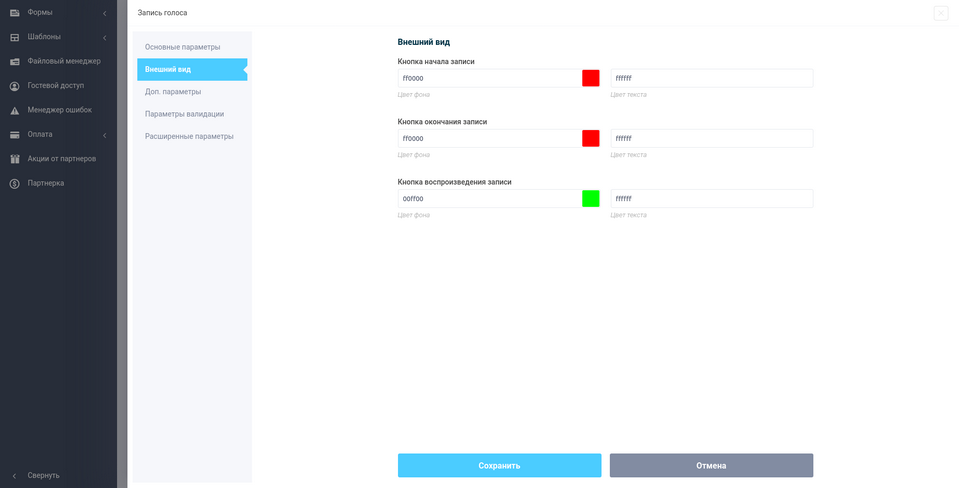Click the Шаблоны icon in sidebar
This screenshot has height=488, width=959.
point(15,37)
